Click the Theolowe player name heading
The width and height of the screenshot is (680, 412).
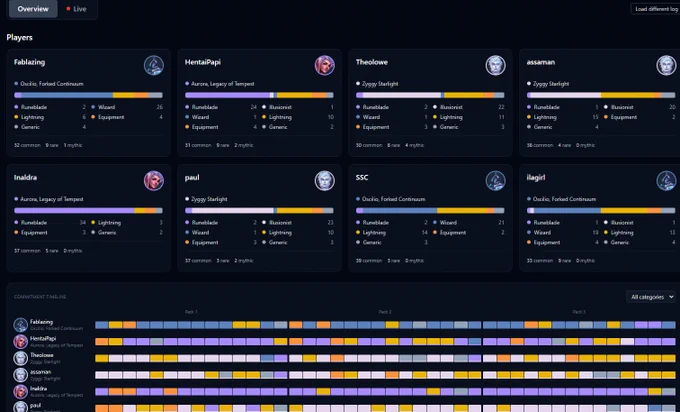[x=372, y=62]
